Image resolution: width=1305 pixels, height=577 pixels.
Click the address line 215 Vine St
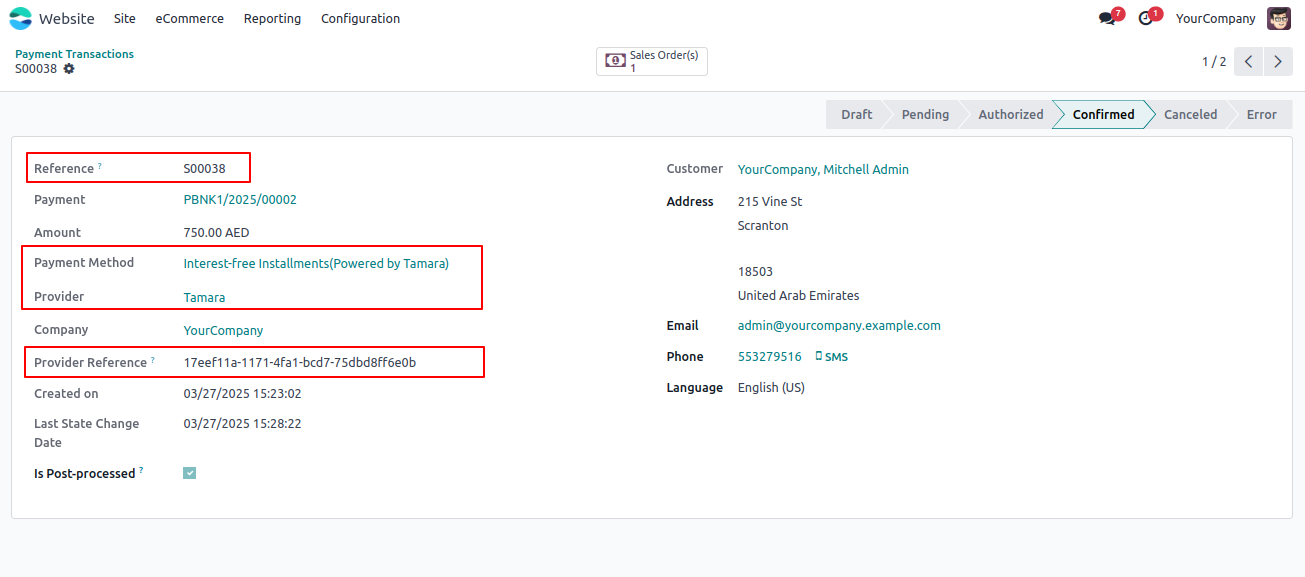[x=770, y=202]
